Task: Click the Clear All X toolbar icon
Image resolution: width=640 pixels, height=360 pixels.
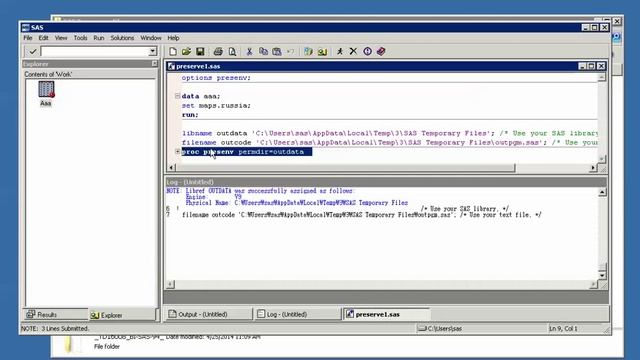Action: pos(353,51)
